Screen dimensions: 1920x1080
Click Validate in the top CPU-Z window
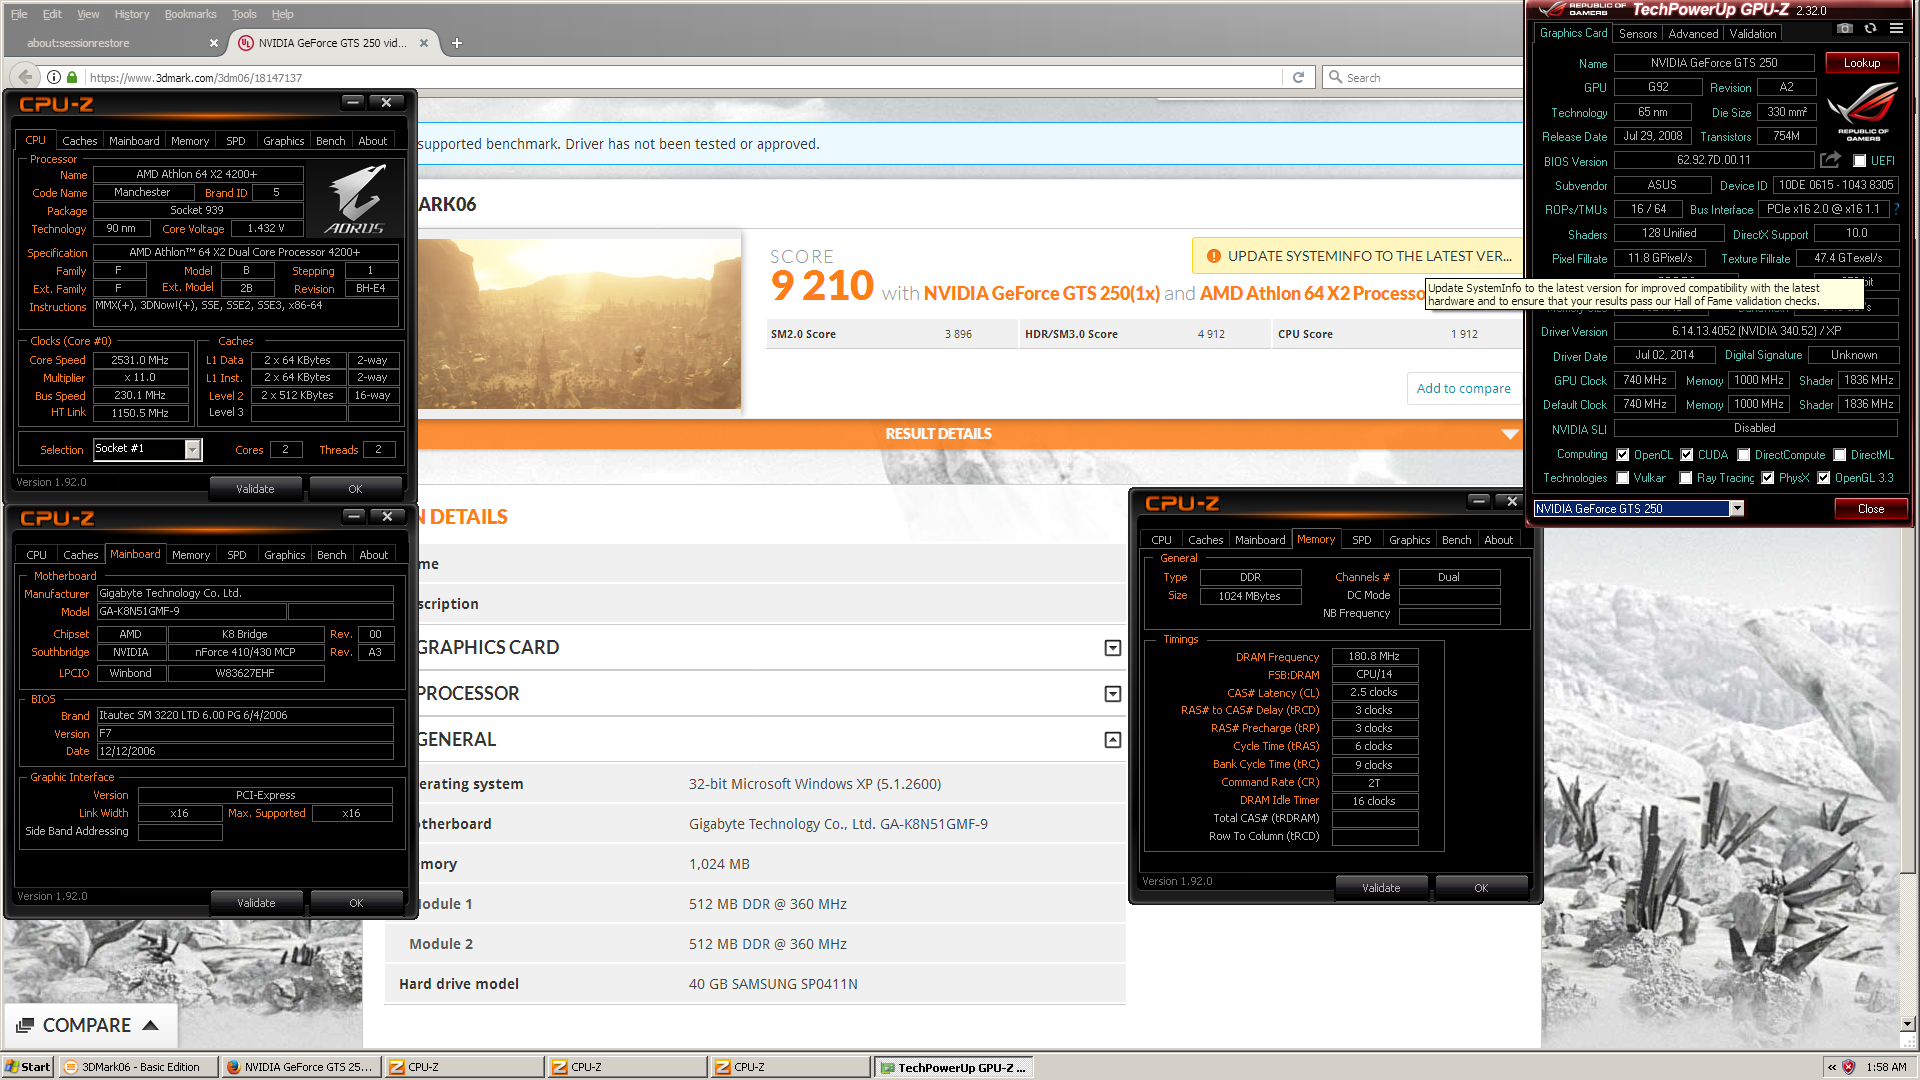click(x=255, y=489)
